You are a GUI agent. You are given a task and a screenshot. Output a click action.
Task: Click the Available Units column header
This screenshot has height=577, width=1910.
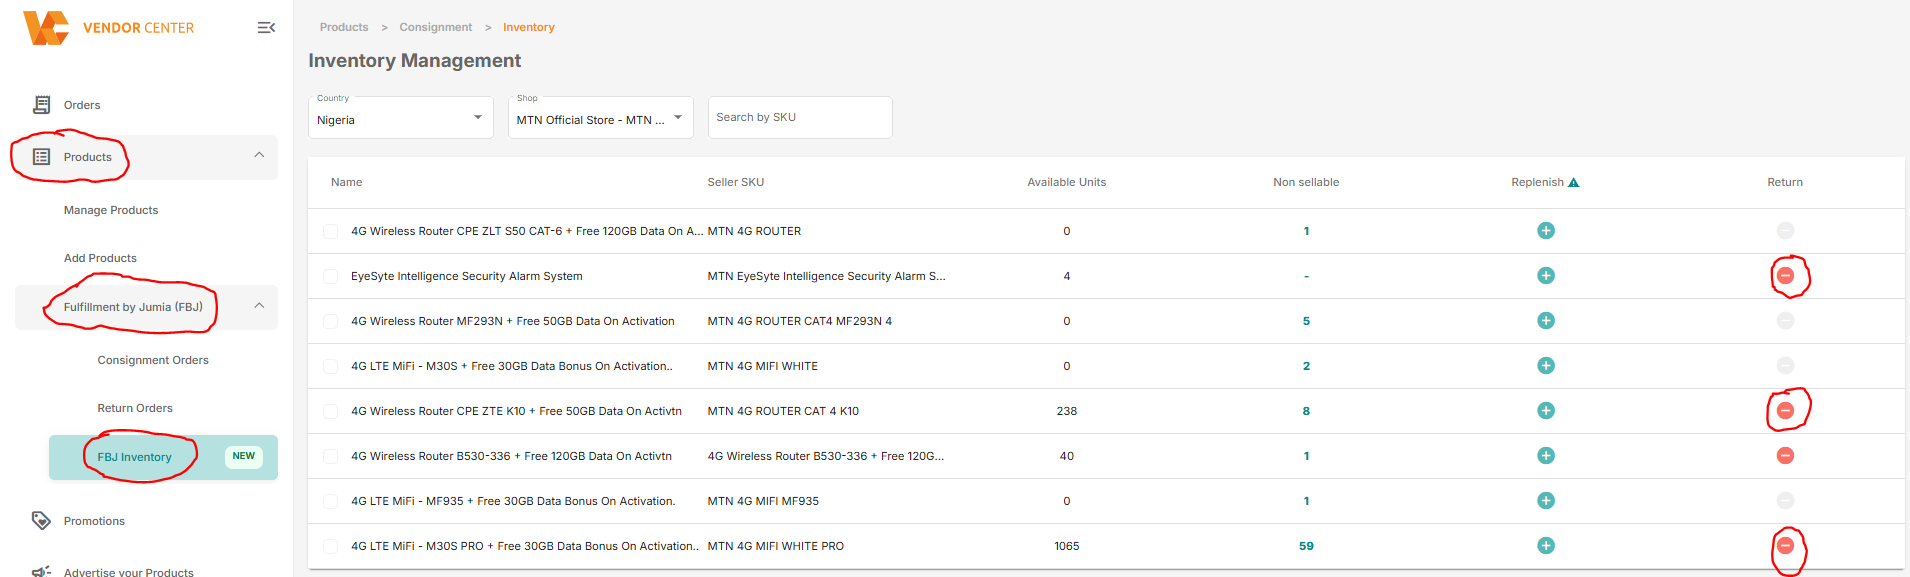[1067, 182]
